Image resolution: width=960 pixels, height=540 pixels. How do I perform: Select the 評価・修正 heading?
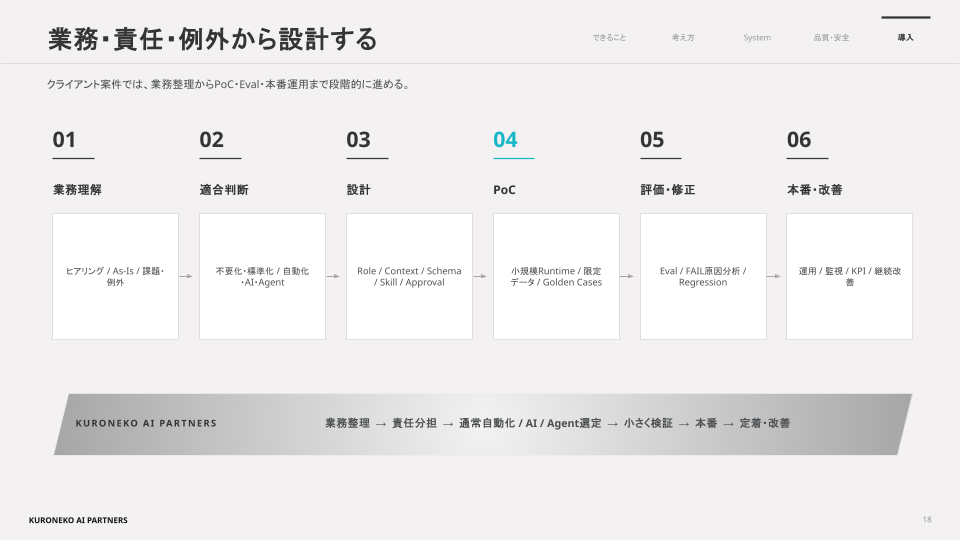coord(668,190)
